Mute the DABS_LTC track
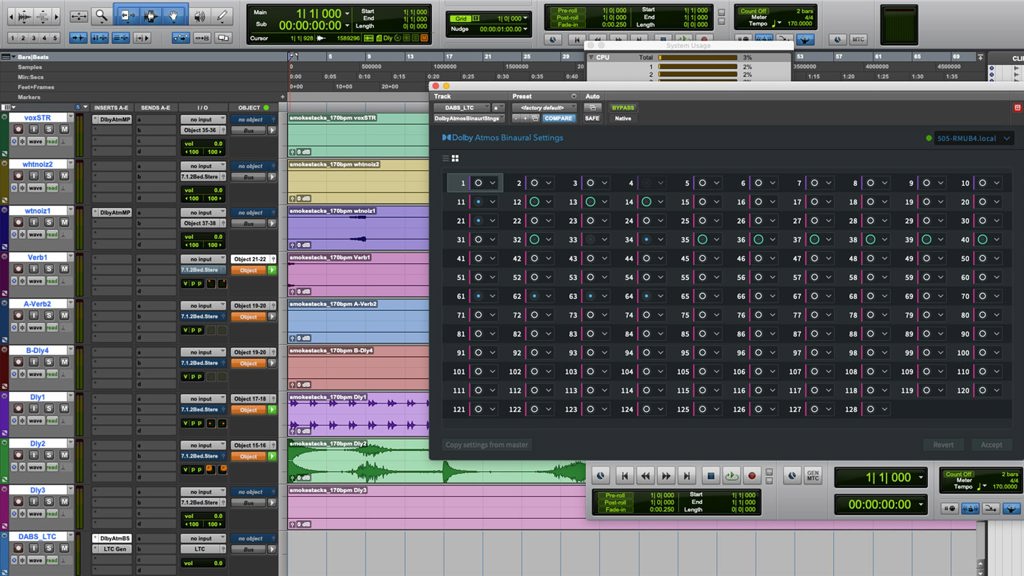 [64, 548]
